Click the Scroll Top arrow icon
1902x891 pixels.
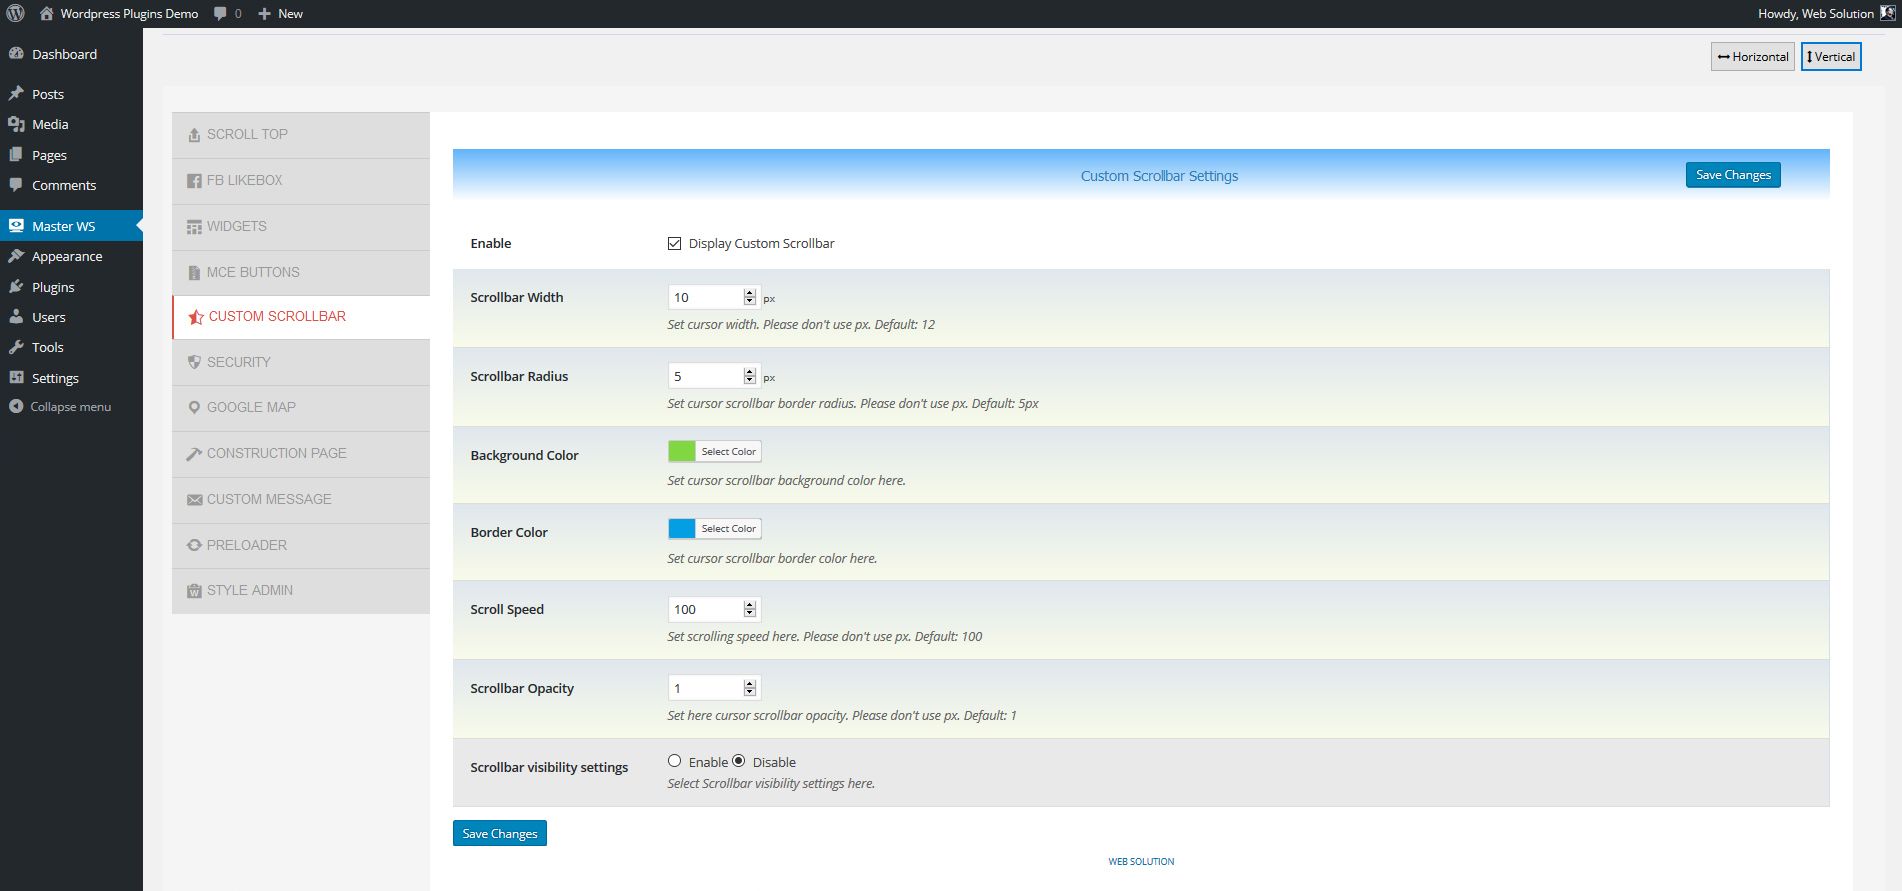(194, 135)
